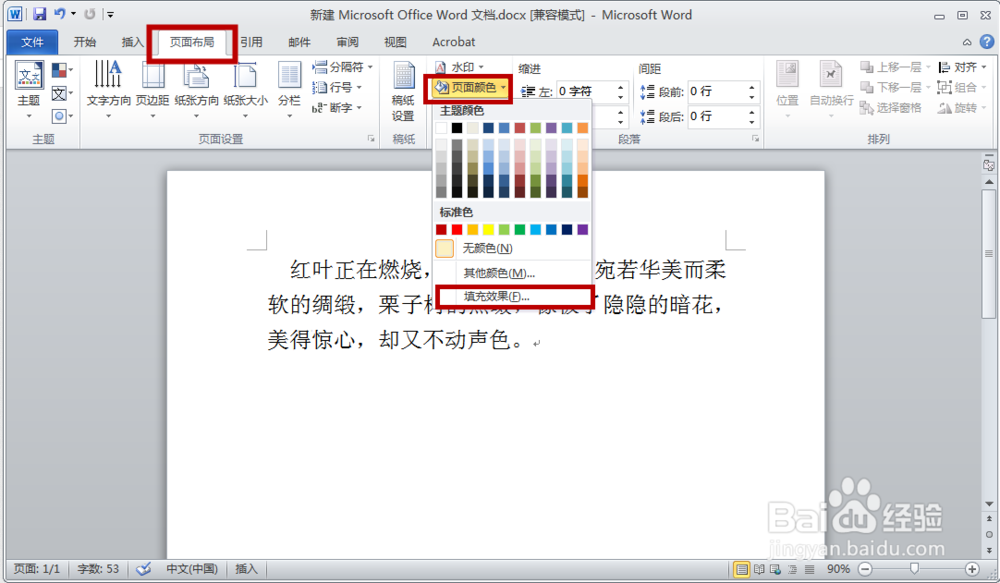Open Margins (页边距) options

pos(152,90)
